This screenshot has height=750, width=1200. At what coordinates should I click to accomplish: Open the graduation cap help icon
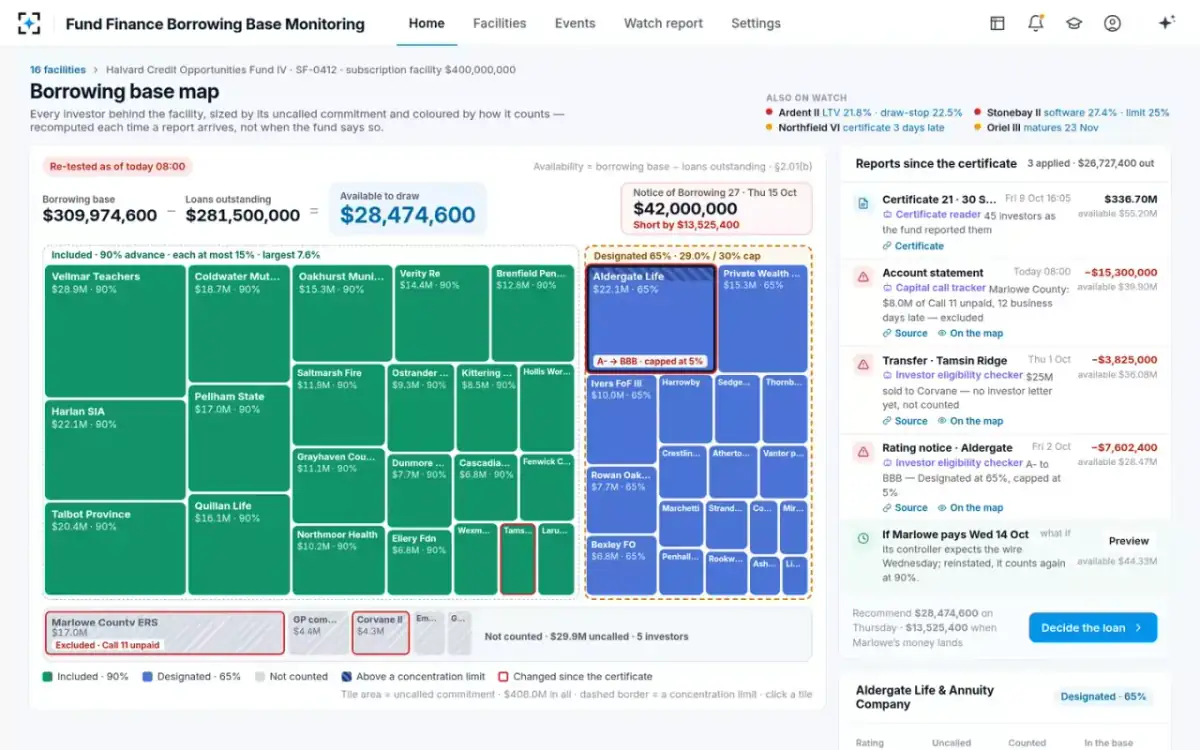pos(1074,23)
